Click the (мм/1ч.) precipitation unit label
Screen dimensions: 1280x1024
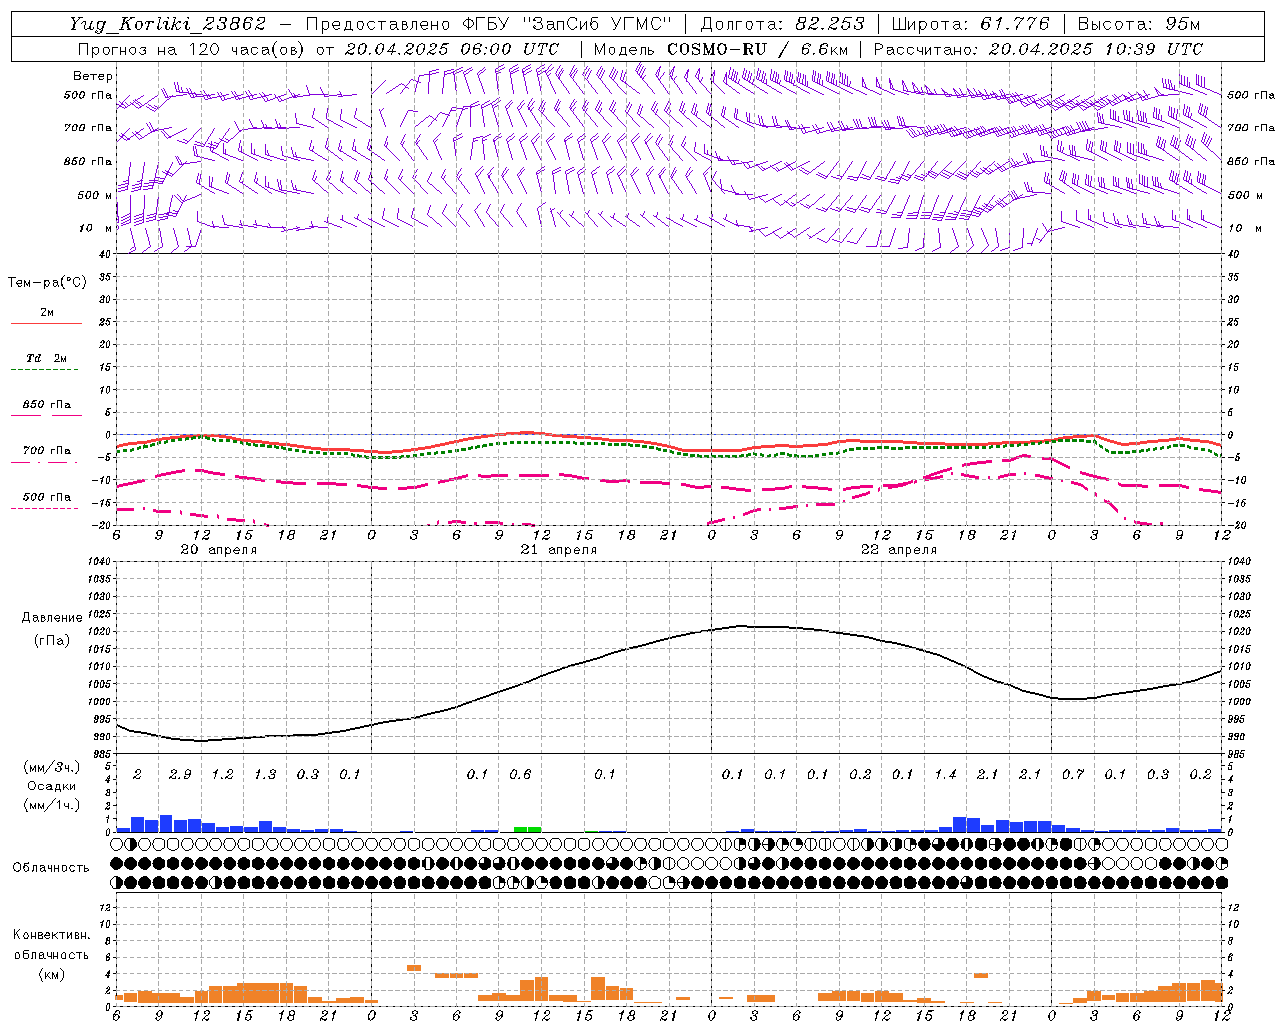pos(51,805)
